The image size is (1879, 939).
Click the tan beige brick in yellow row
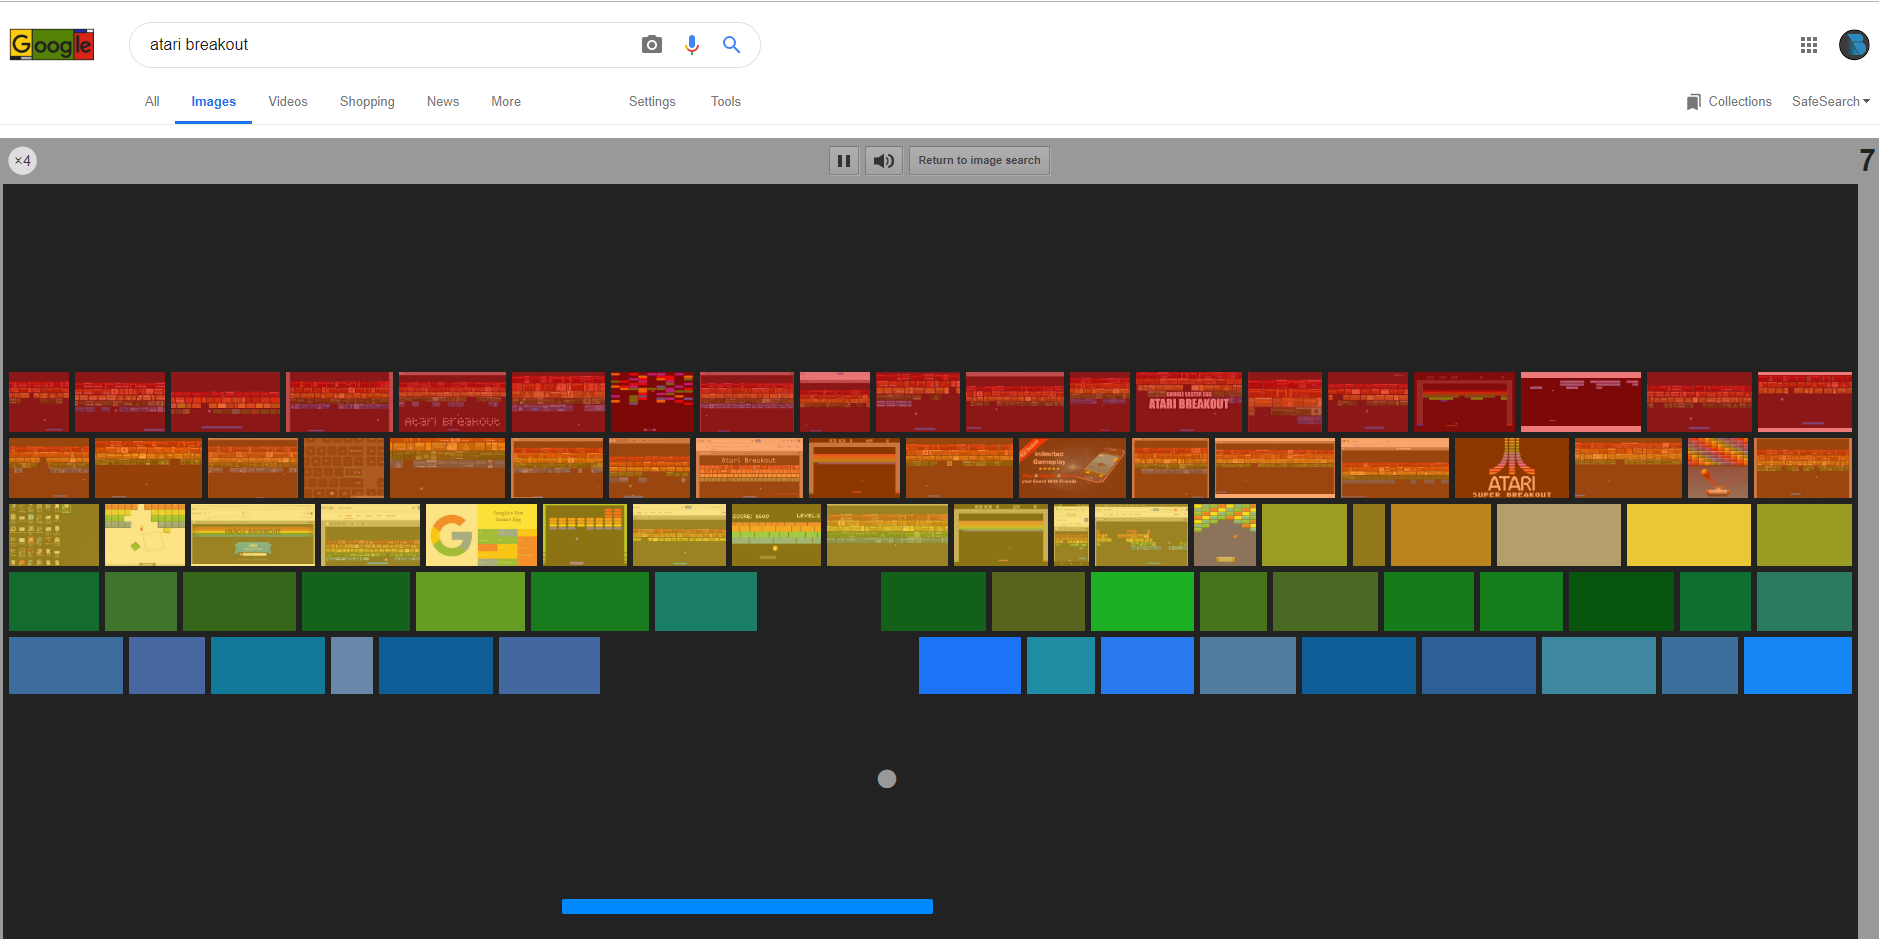(1559, 535)
